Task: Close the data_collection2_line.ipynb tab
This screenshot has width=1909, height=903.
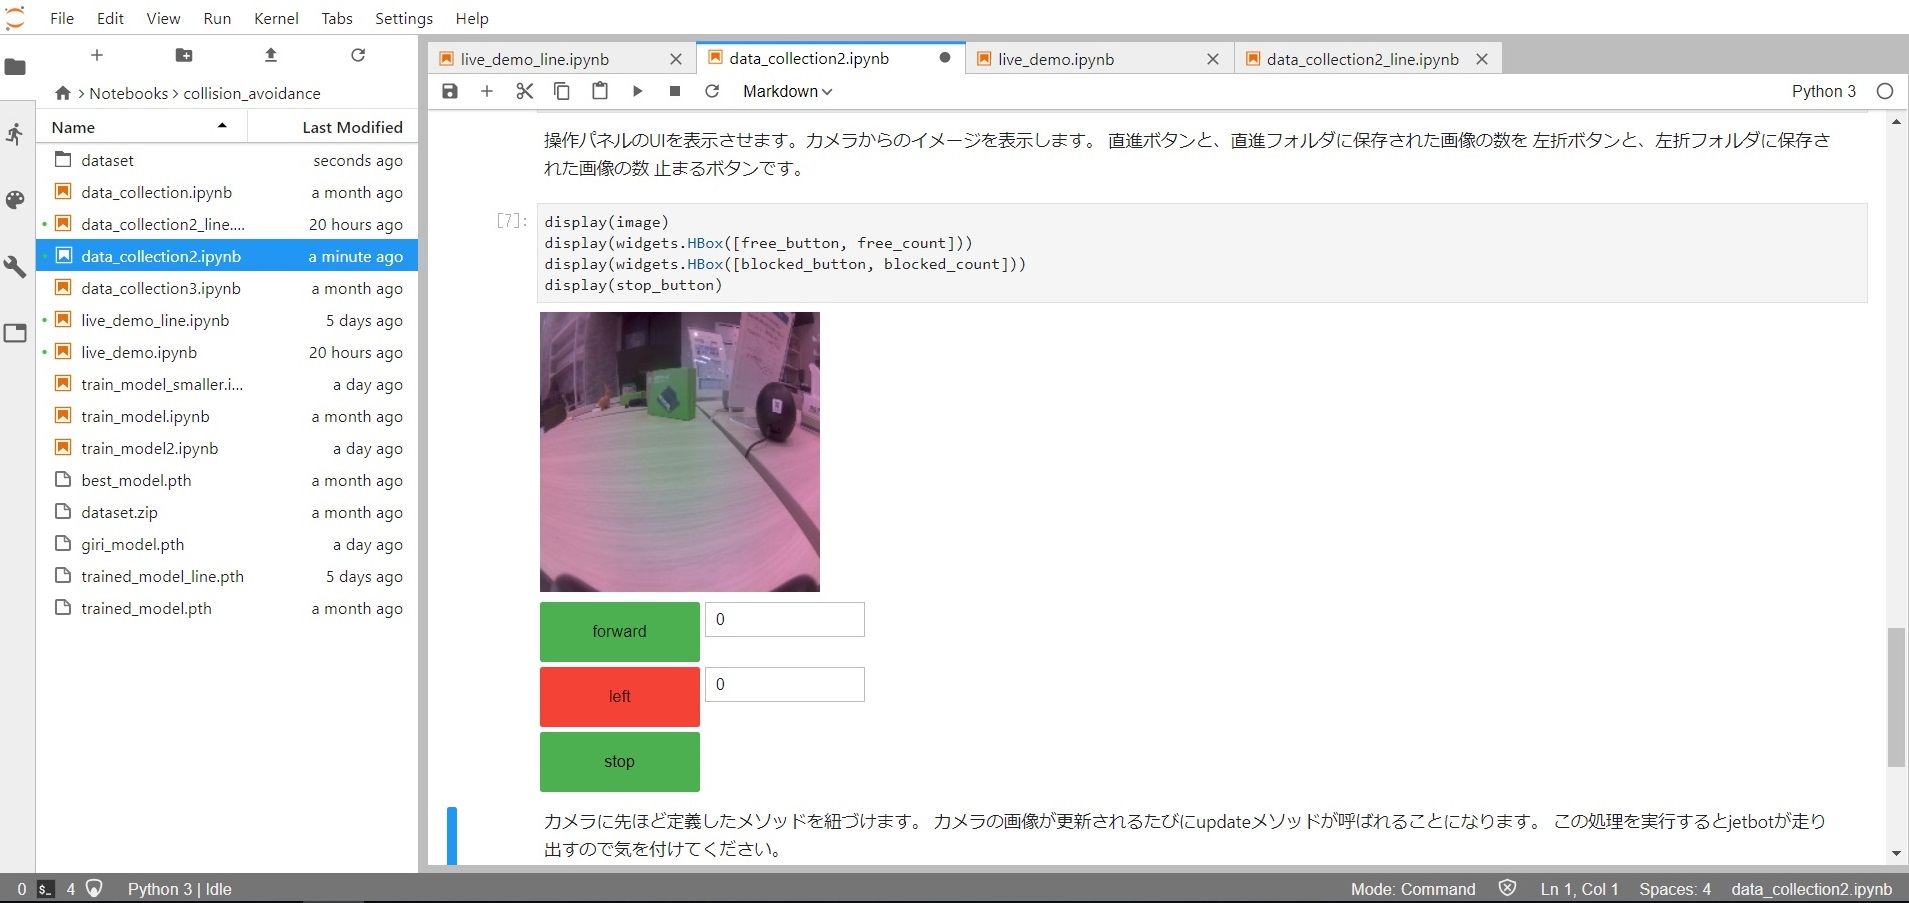Action: 1482,59
